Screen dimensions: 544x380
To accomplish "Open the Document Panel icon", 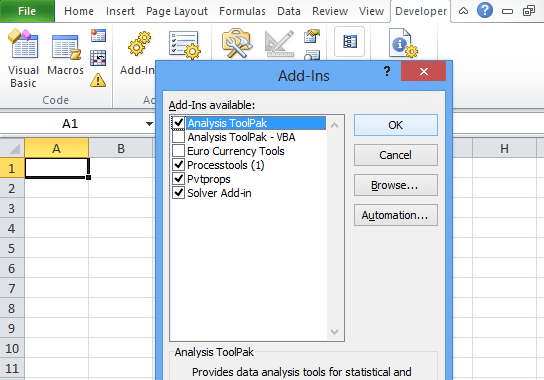I will point(403,43).
